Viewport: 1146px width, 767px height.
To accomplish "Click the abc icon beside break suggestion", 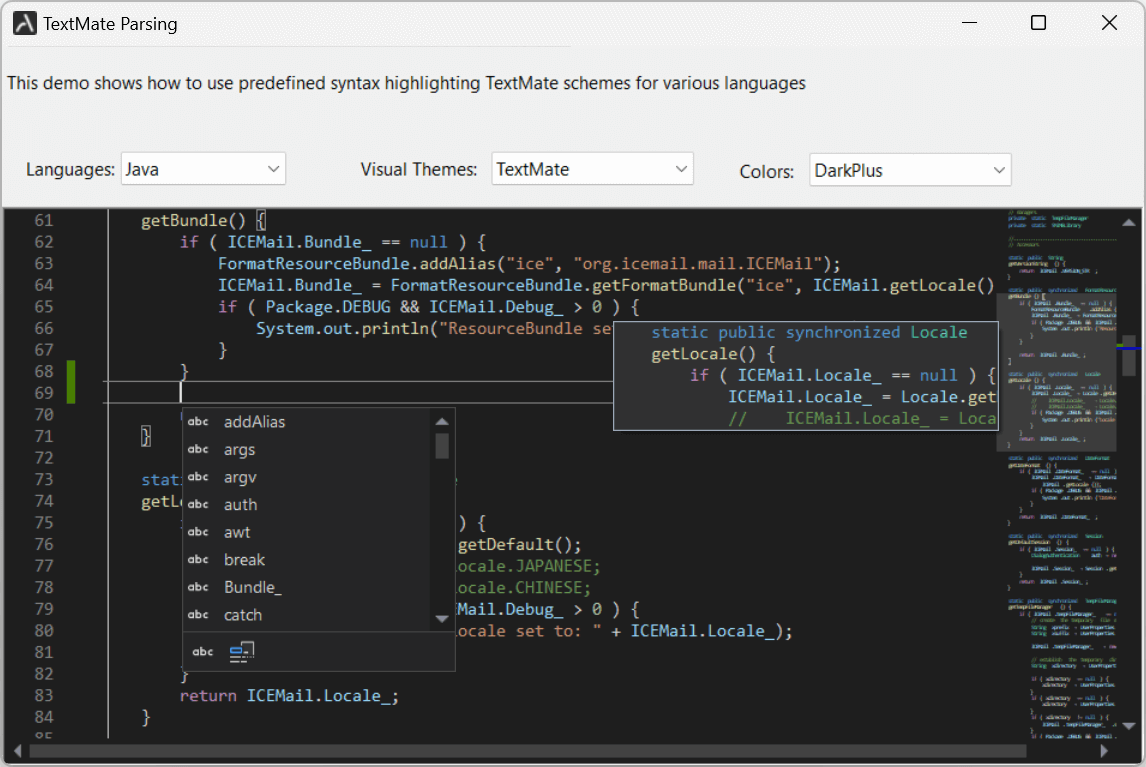I will click(x=198, y=560).
